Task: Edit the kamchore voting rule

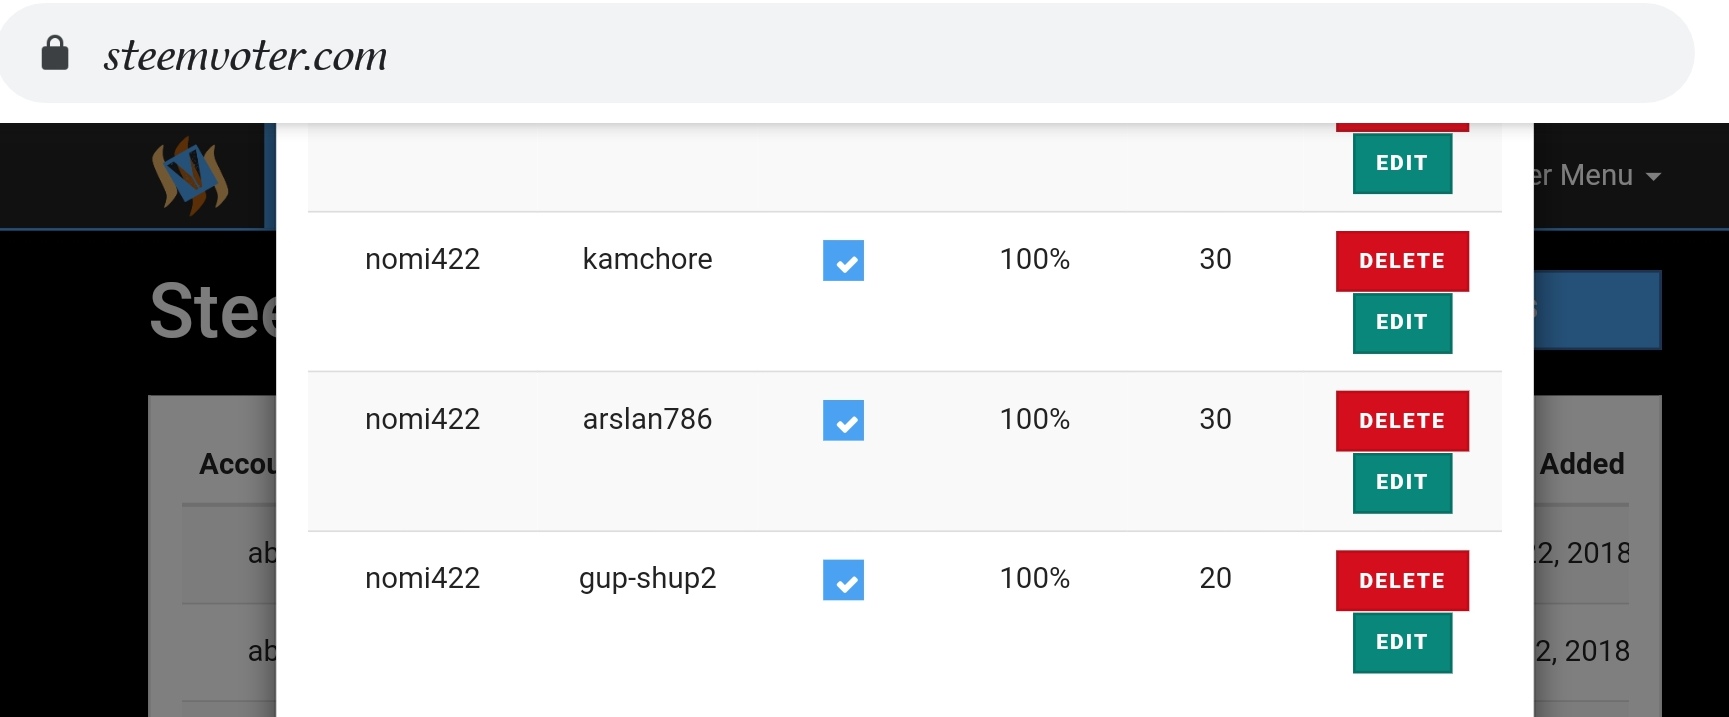Action: click(x=1402, y=323)
